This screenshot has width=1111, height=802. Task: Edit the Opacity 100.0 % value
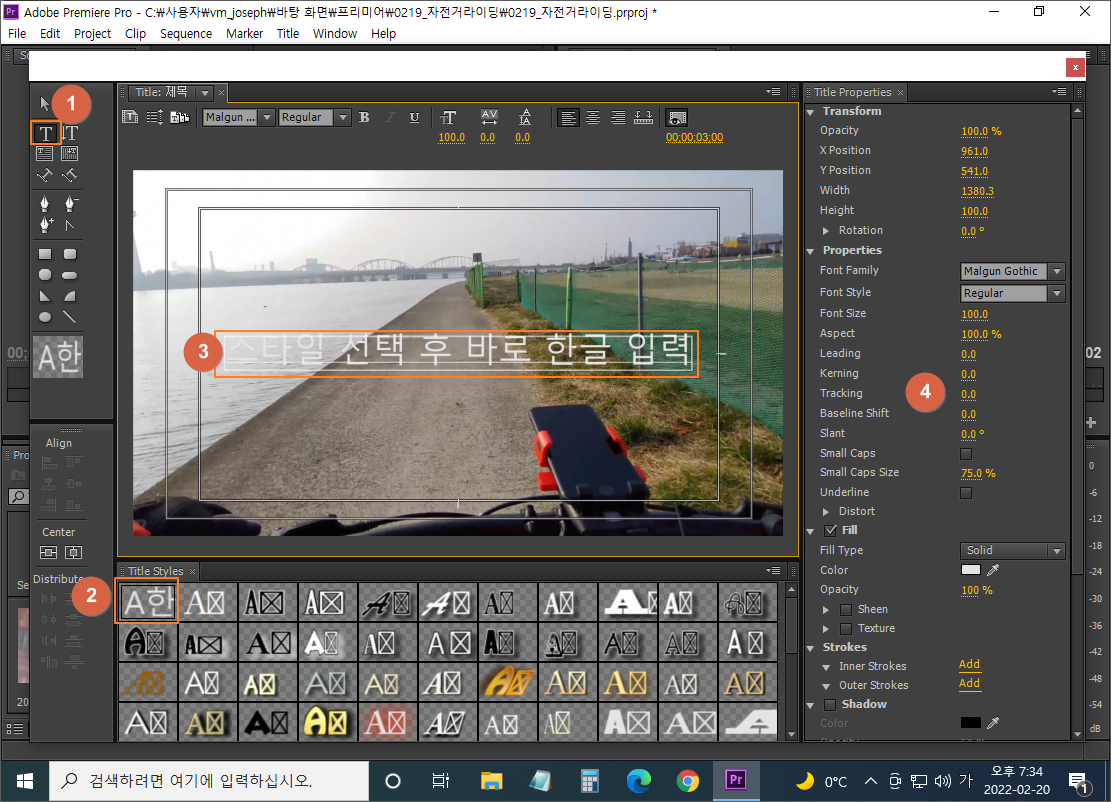coord(981,131)
